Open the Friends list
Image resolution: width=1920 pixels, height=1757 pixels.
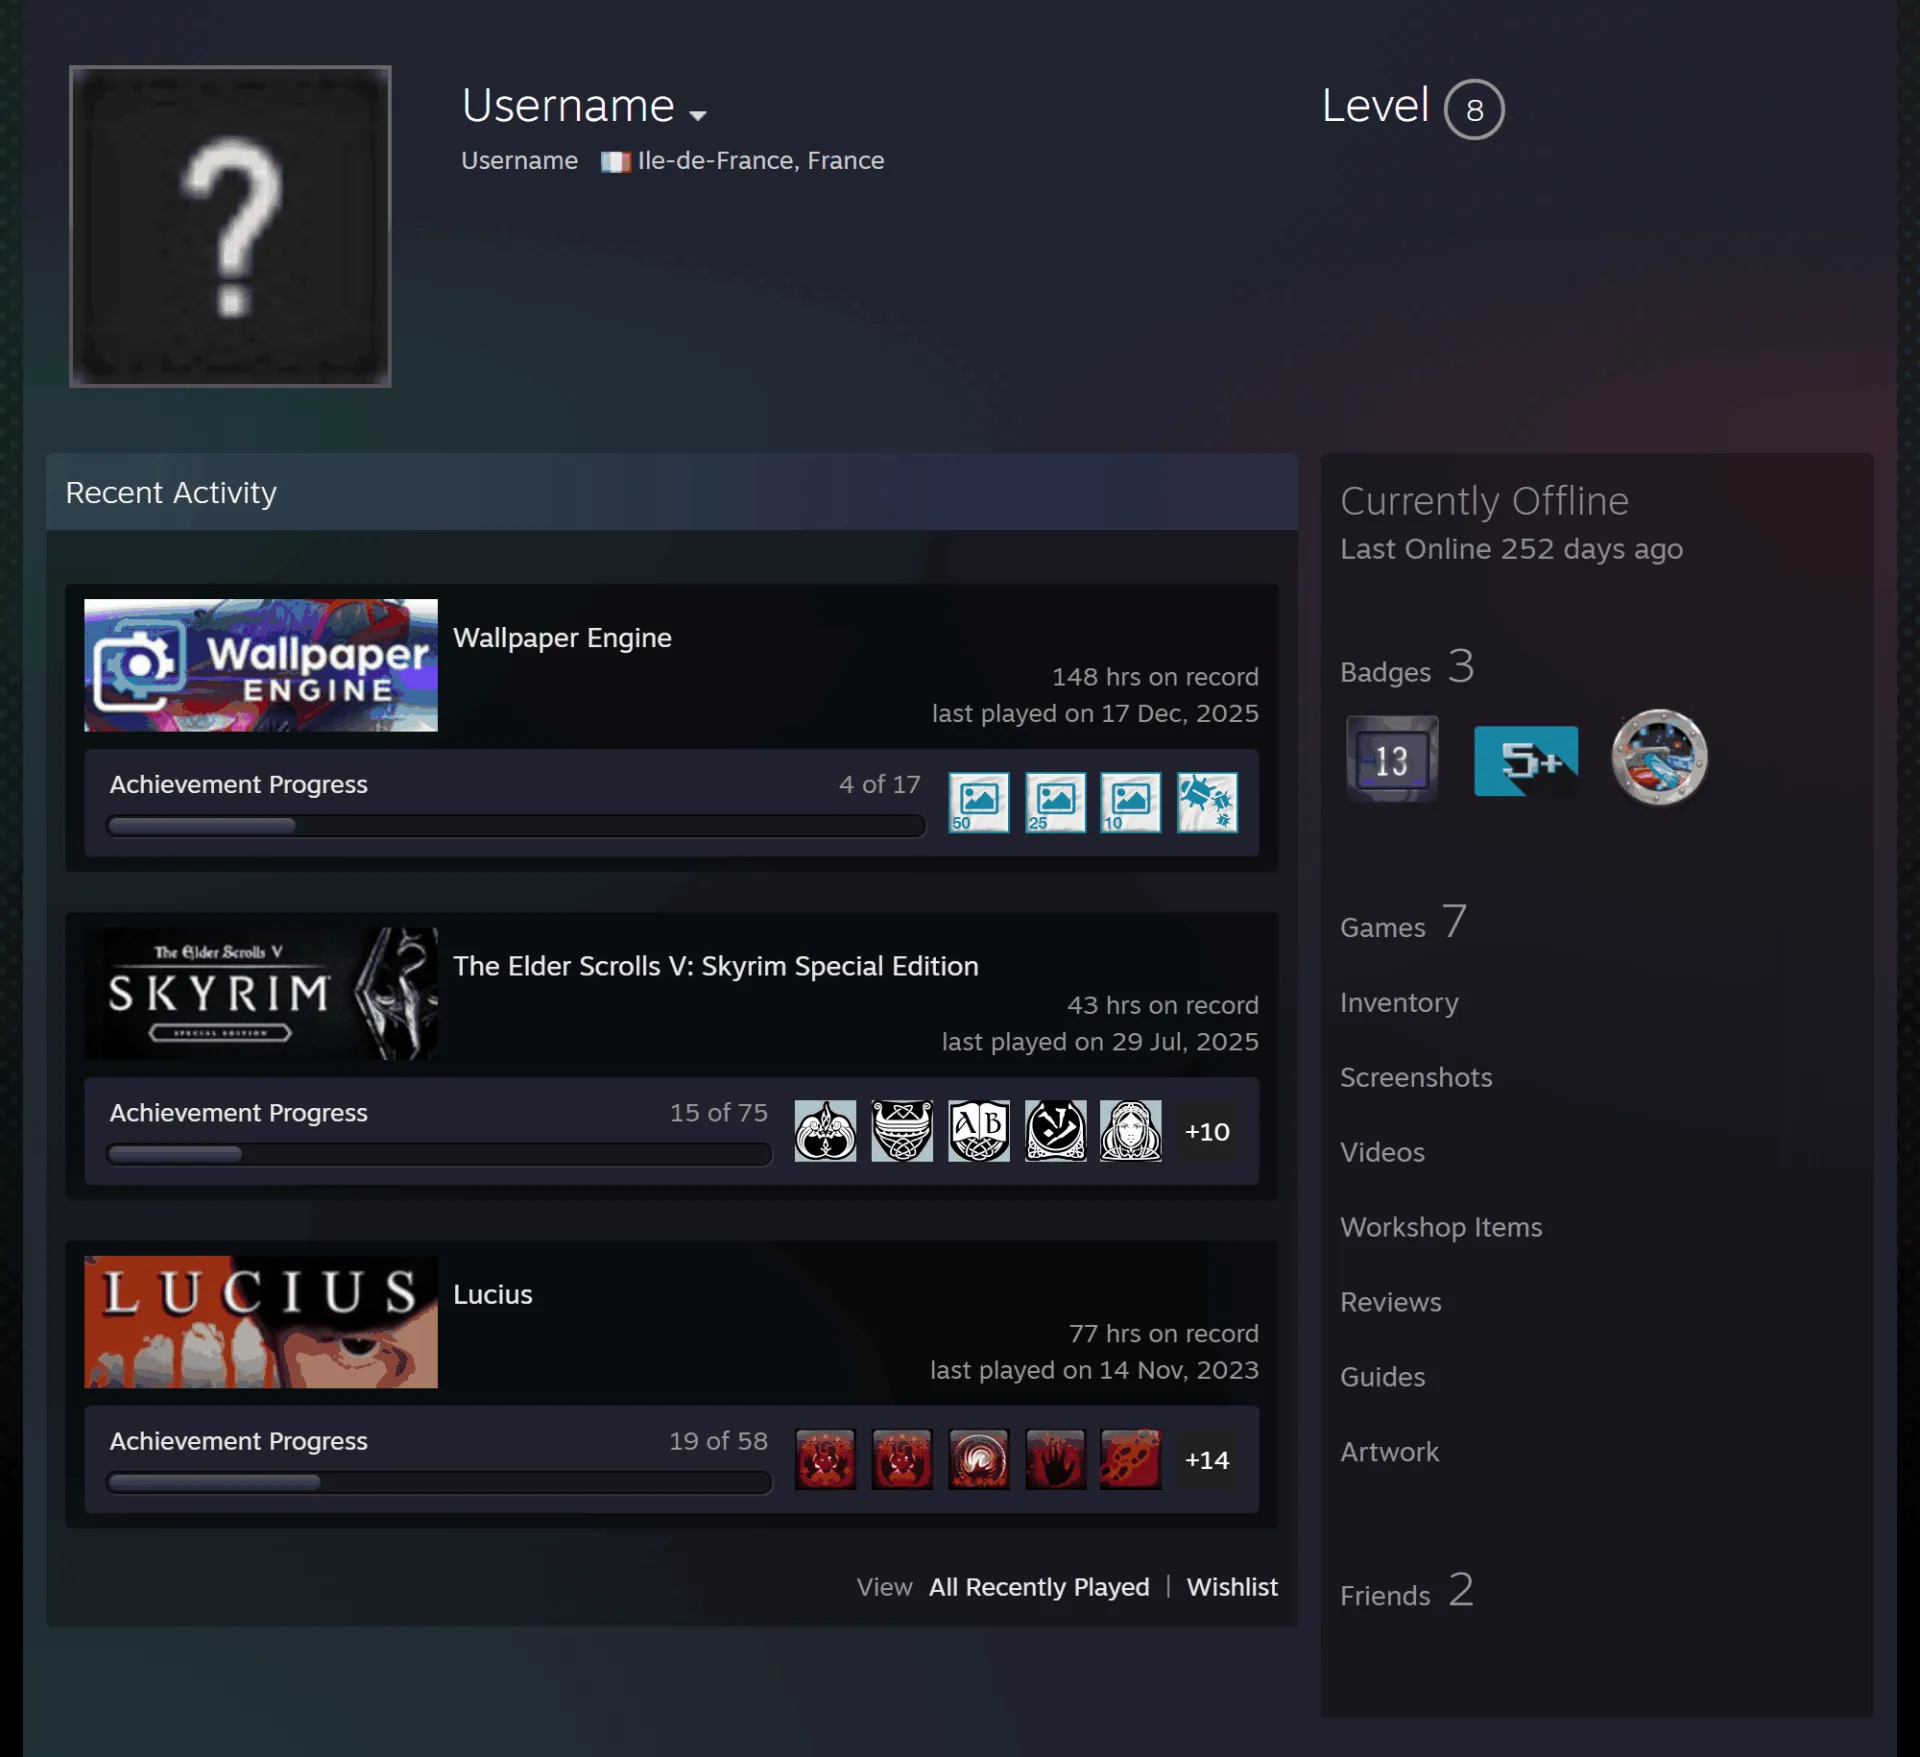click(1406, 1591)
